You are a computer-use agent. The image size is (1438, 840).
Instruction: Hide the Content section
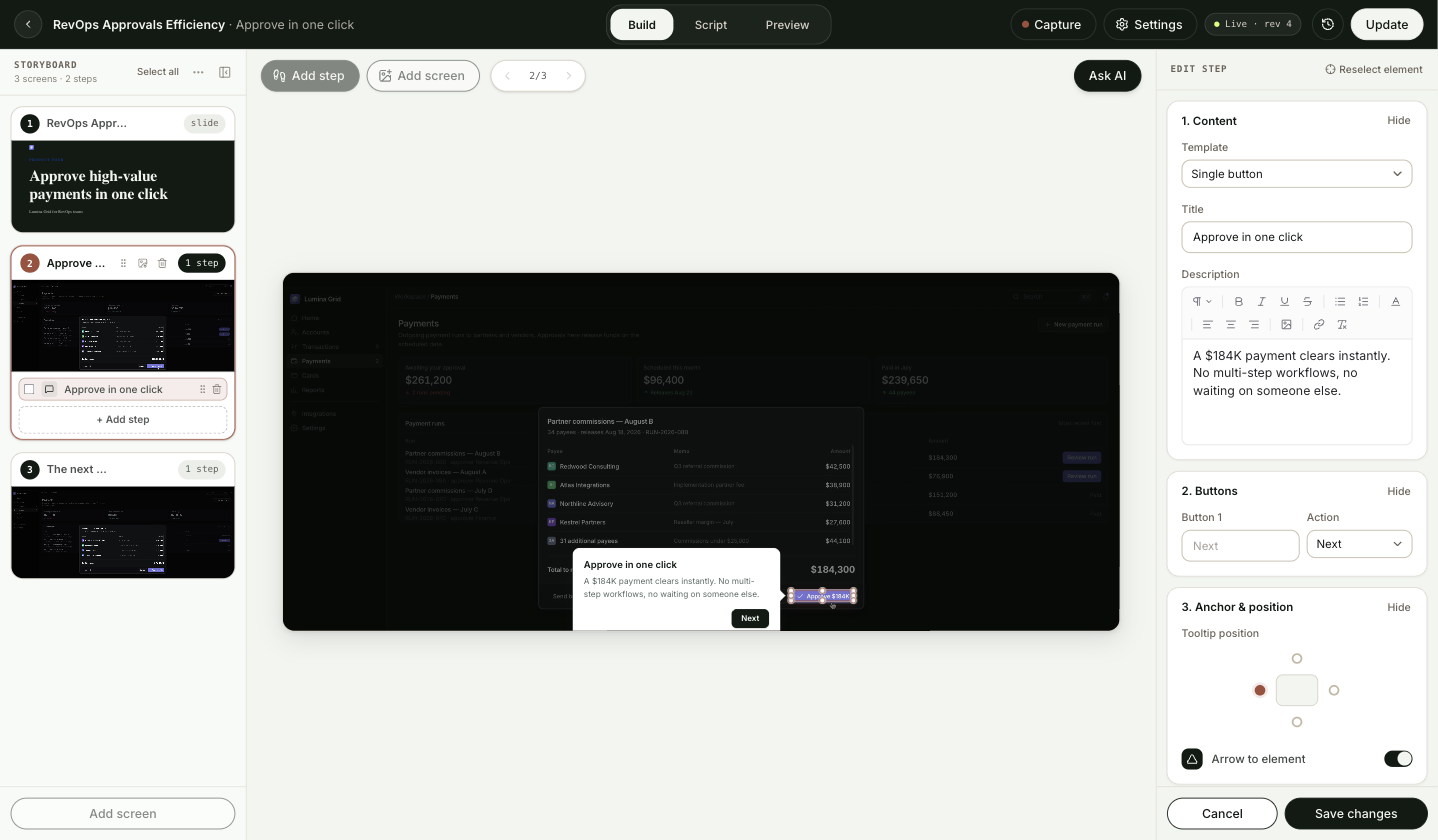click(x=1399, y=121)
